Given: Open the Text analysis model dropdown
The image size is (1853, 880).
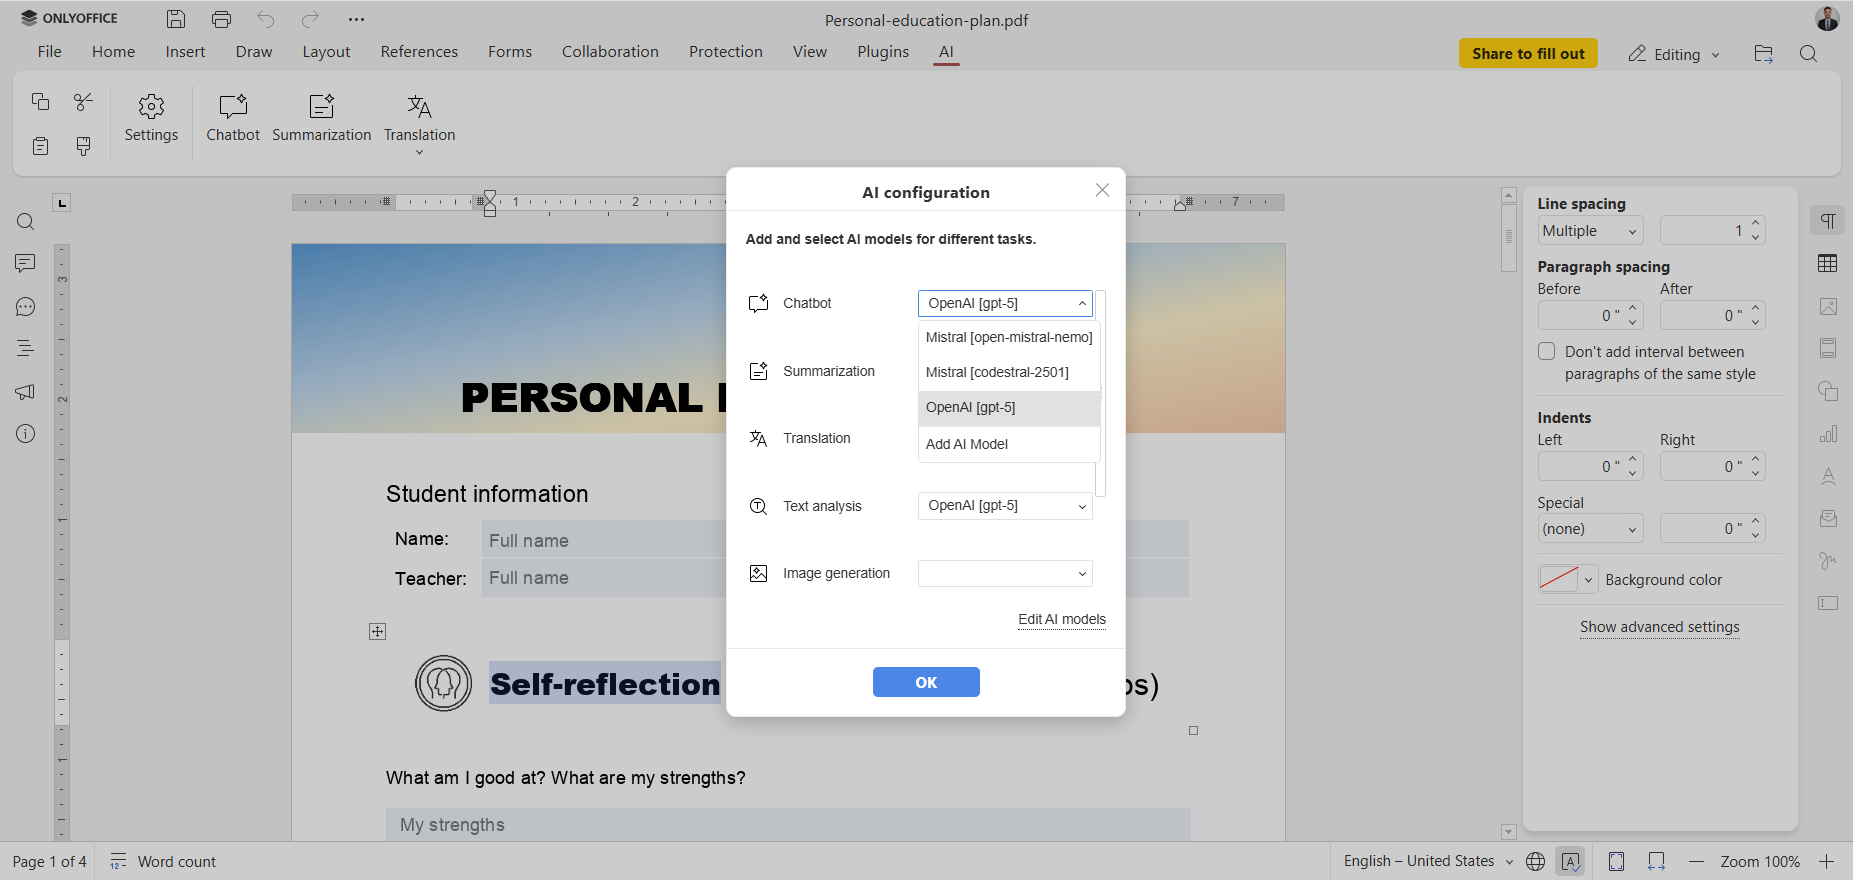Looking at the screenshot, I should point(1005,506).
